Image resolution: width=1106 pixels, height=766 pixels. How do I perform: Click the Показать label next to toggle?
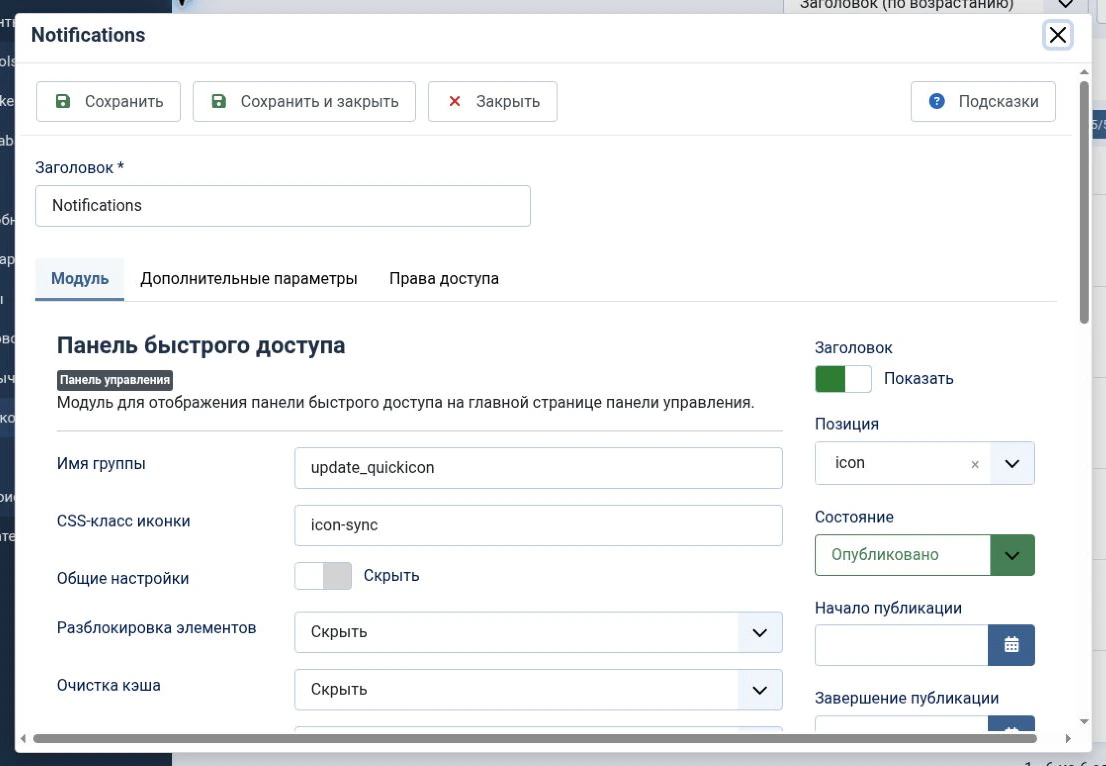point(918,379)
